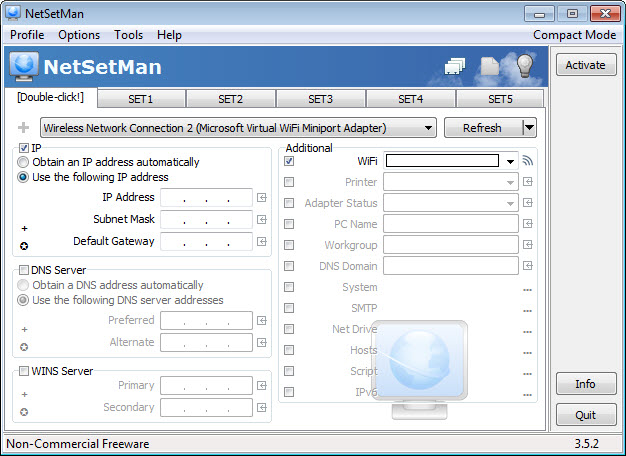Open the Options menu
Screen dimensions: 626x456
tap(79, 35)
